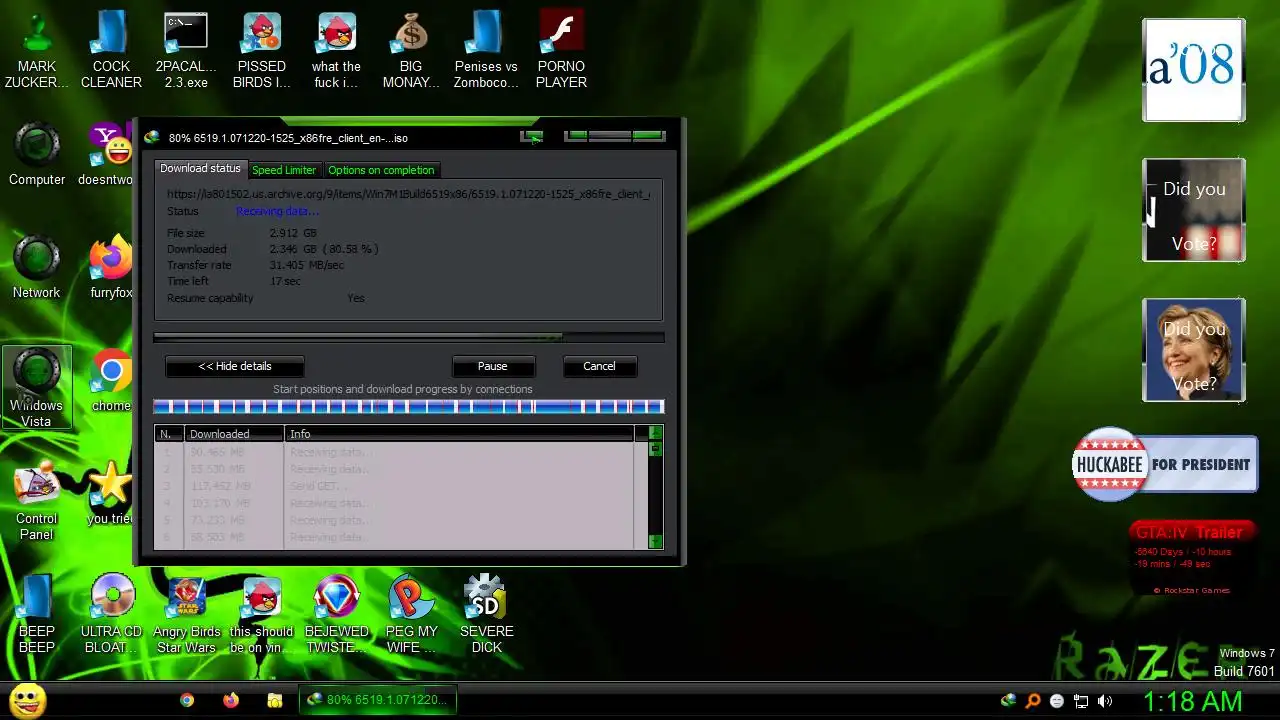Viewport: 1280px width, 720px height.
Task: Select the Windows Vista desktop icon
Action: pos(37,388)
